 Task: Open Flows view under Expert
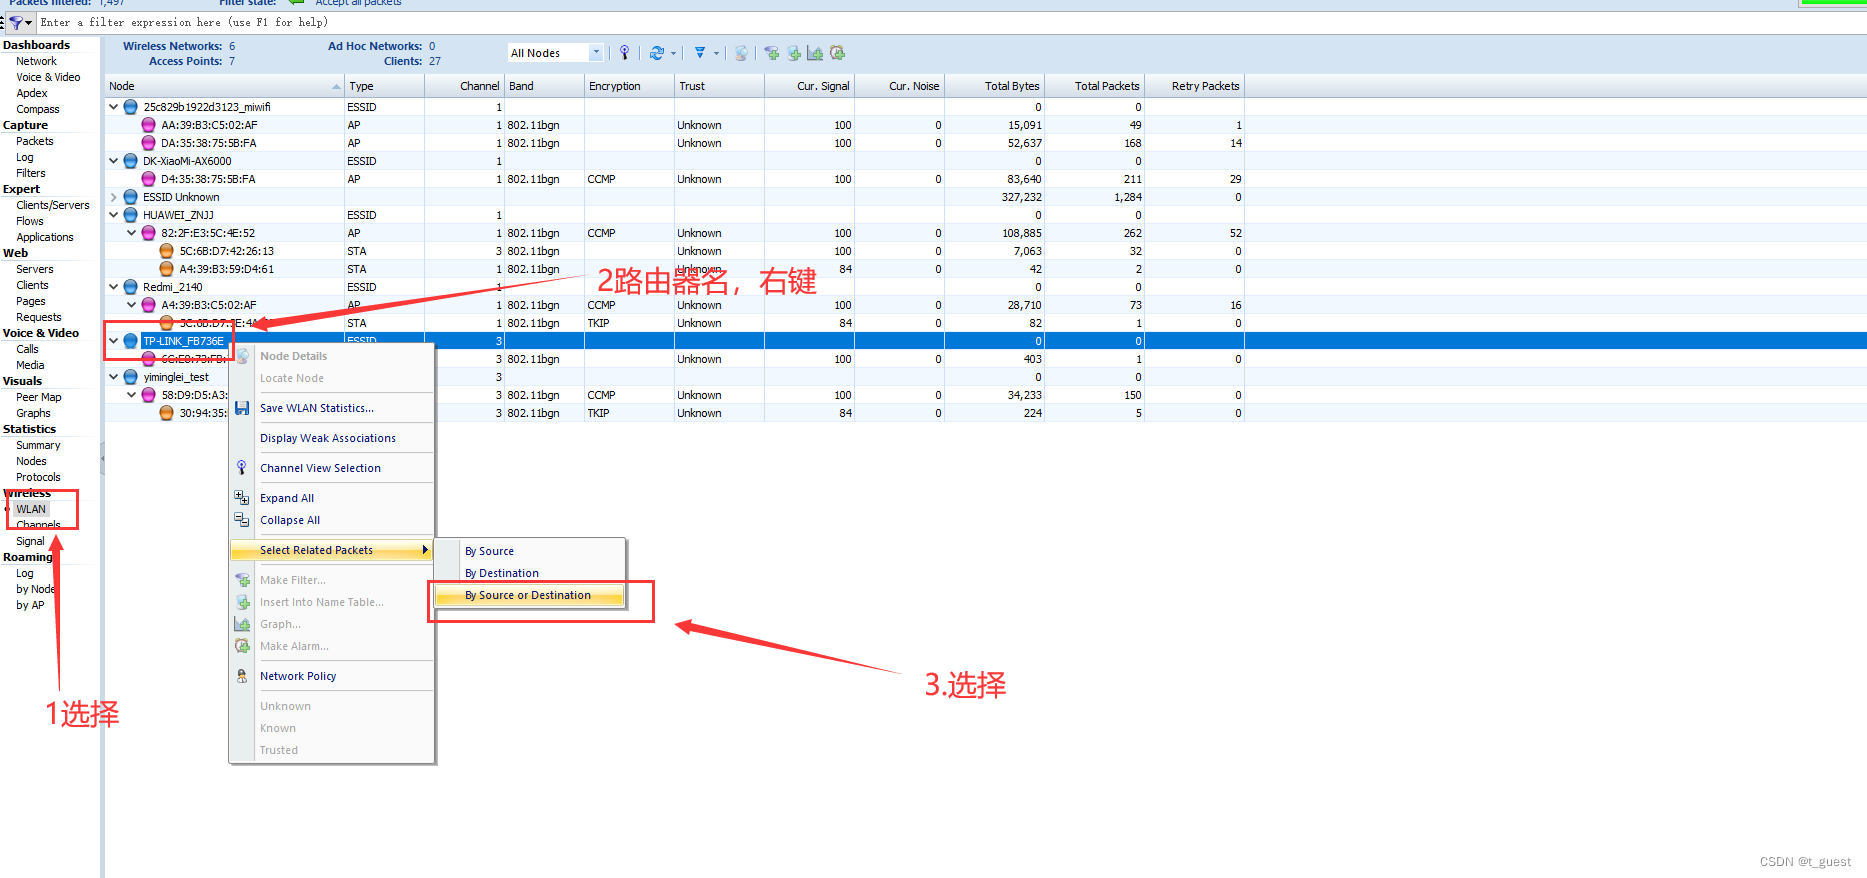[x=30, y=221]
